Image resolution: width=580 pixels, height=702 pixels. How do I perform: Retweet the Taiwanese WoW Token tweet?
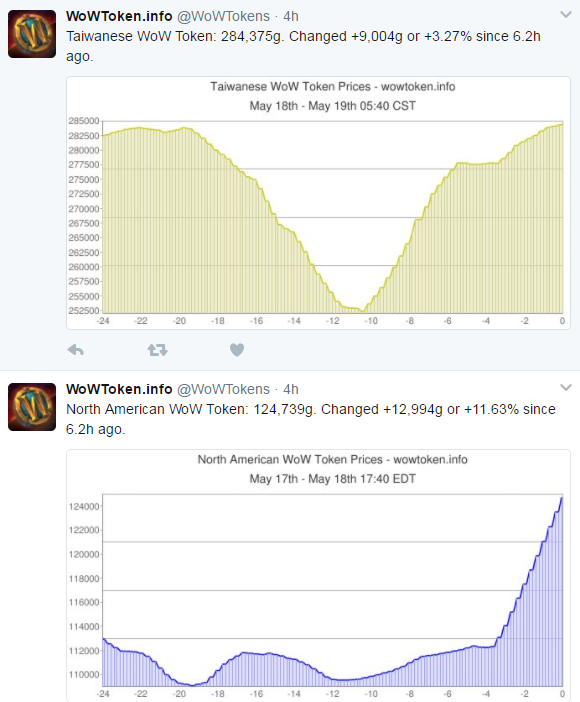(x=157, y=350)
